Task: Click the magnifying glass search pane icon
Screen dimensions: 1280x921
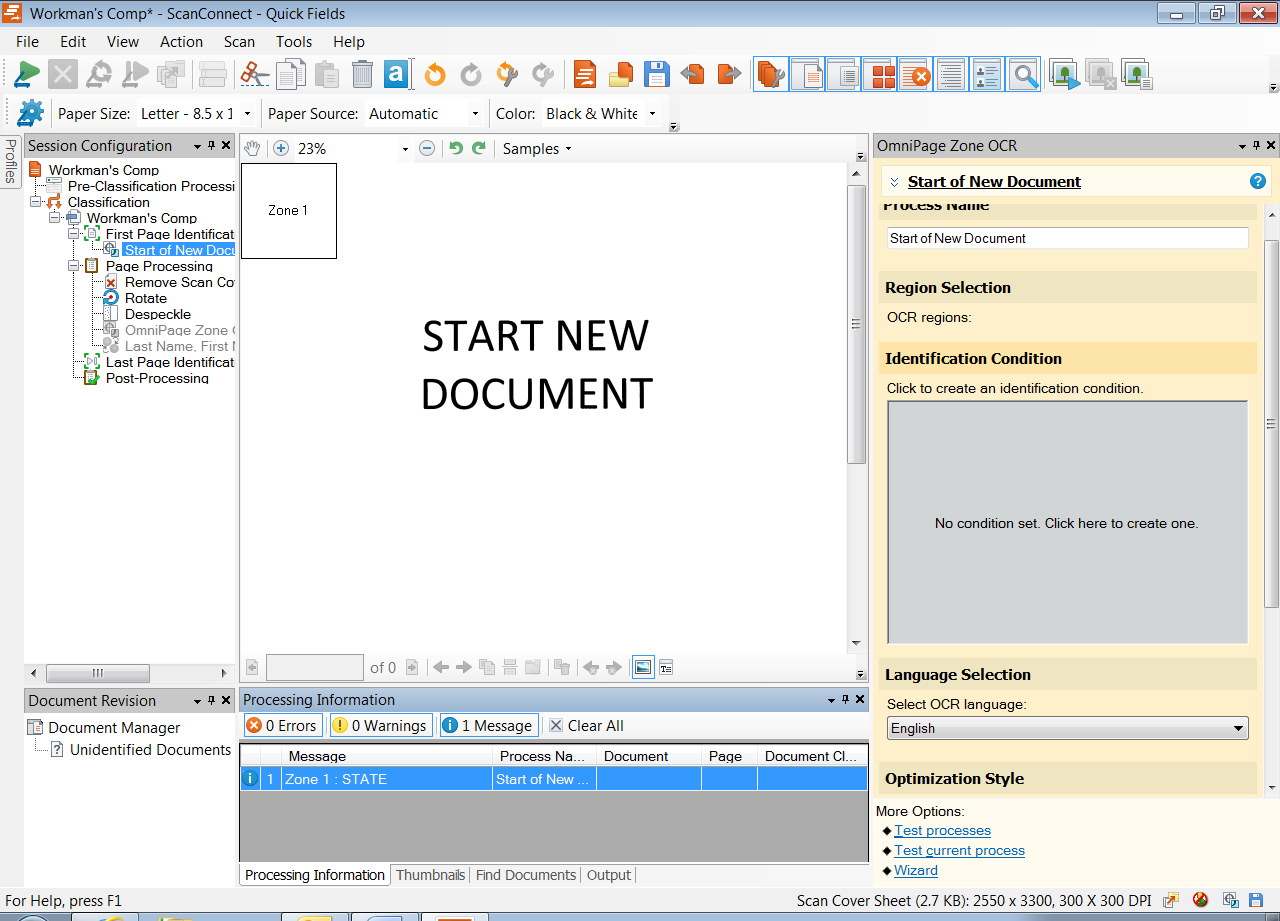Action: (x=1023, y=74)
